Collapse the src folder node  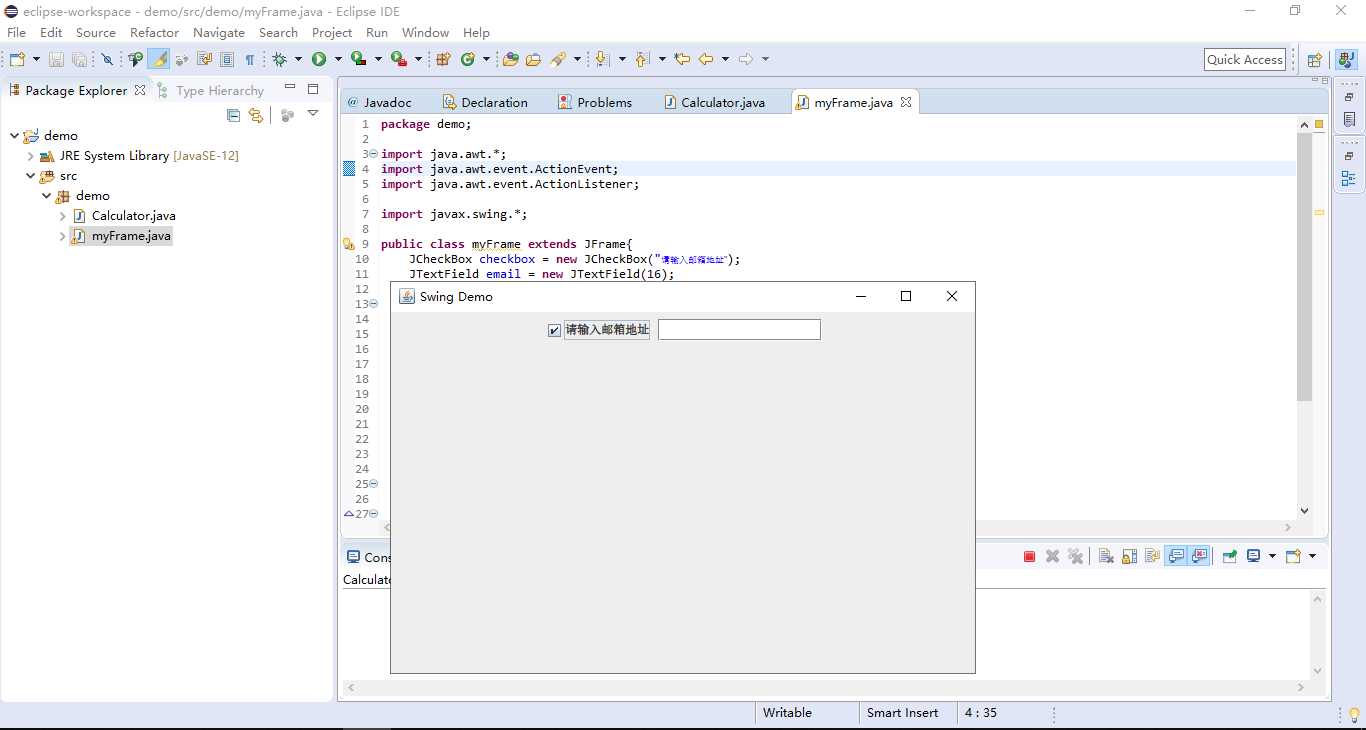[30, 175]
